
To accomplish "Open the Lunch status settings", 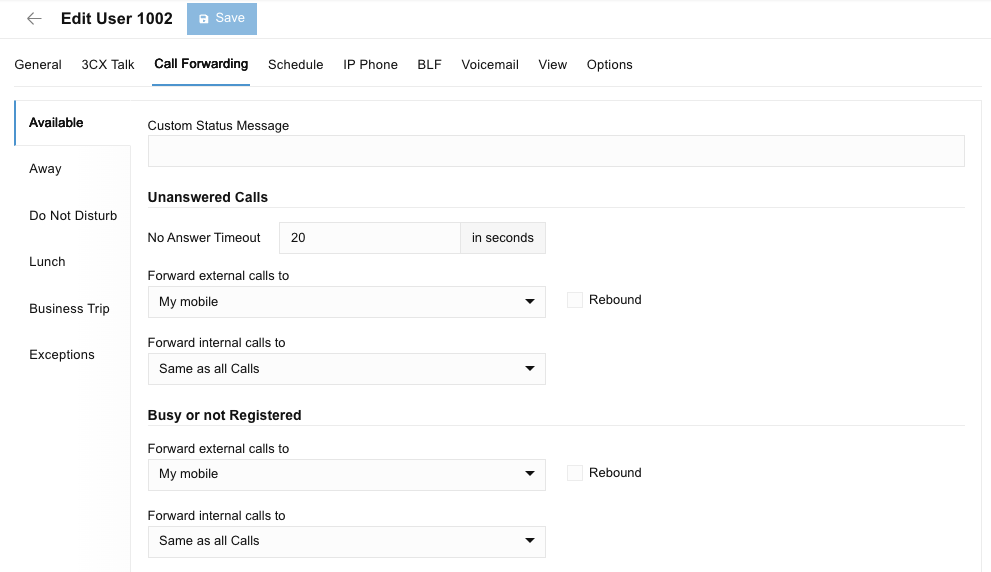I will pyautogui.click(x=47, y=262).
